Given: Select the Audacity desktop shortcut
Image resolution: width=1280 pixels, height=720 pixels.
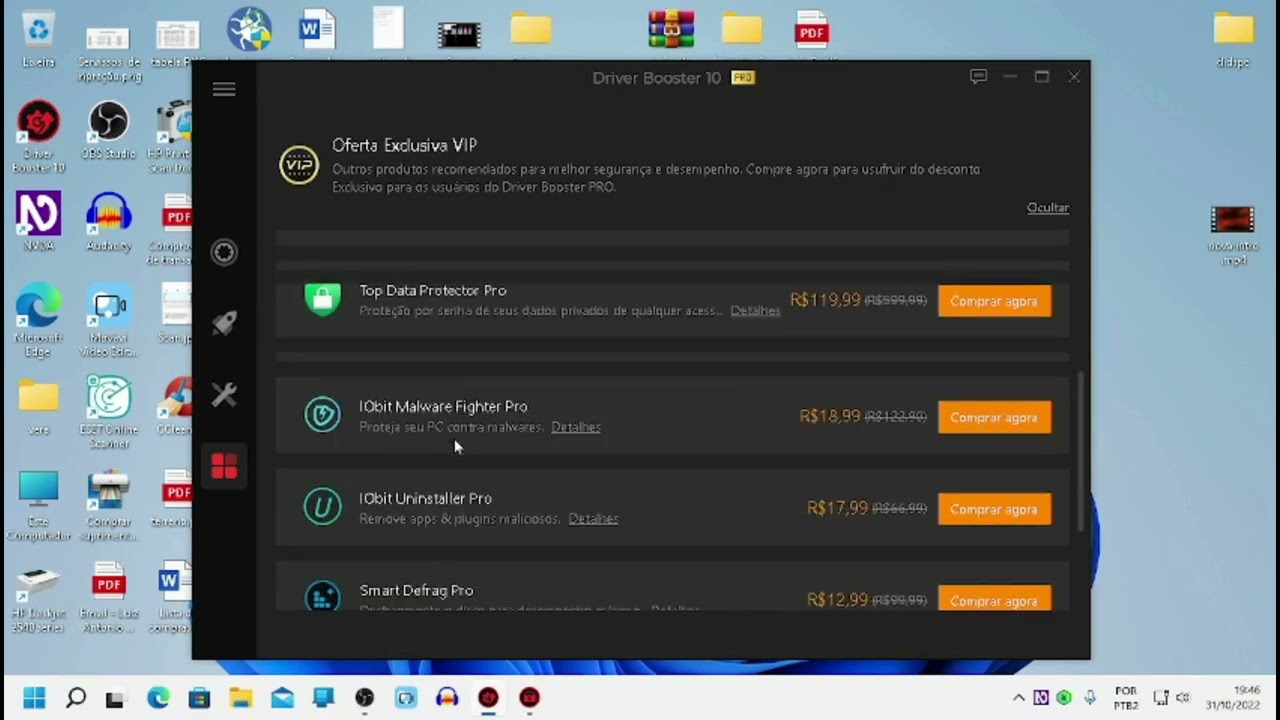Looking at the screenshot, I should pos(108,222).
